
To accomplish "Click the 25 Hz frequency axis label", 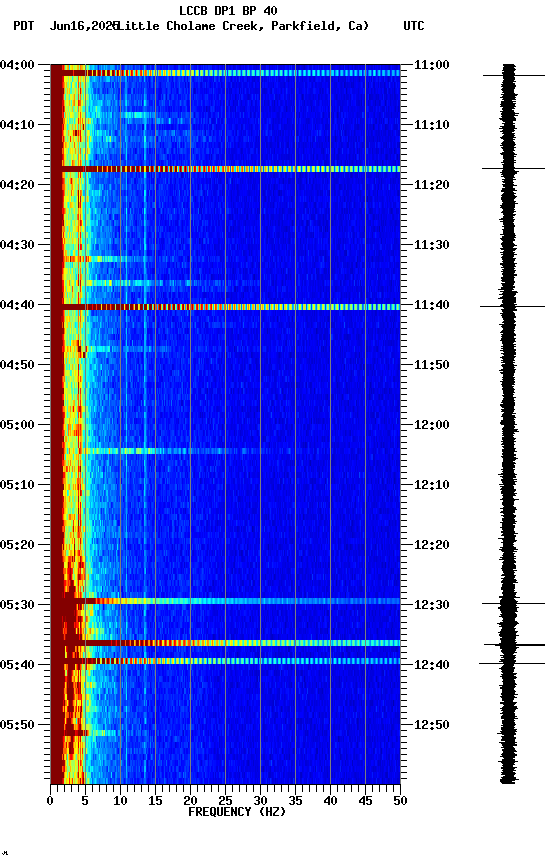I will (x=225, y=801).
